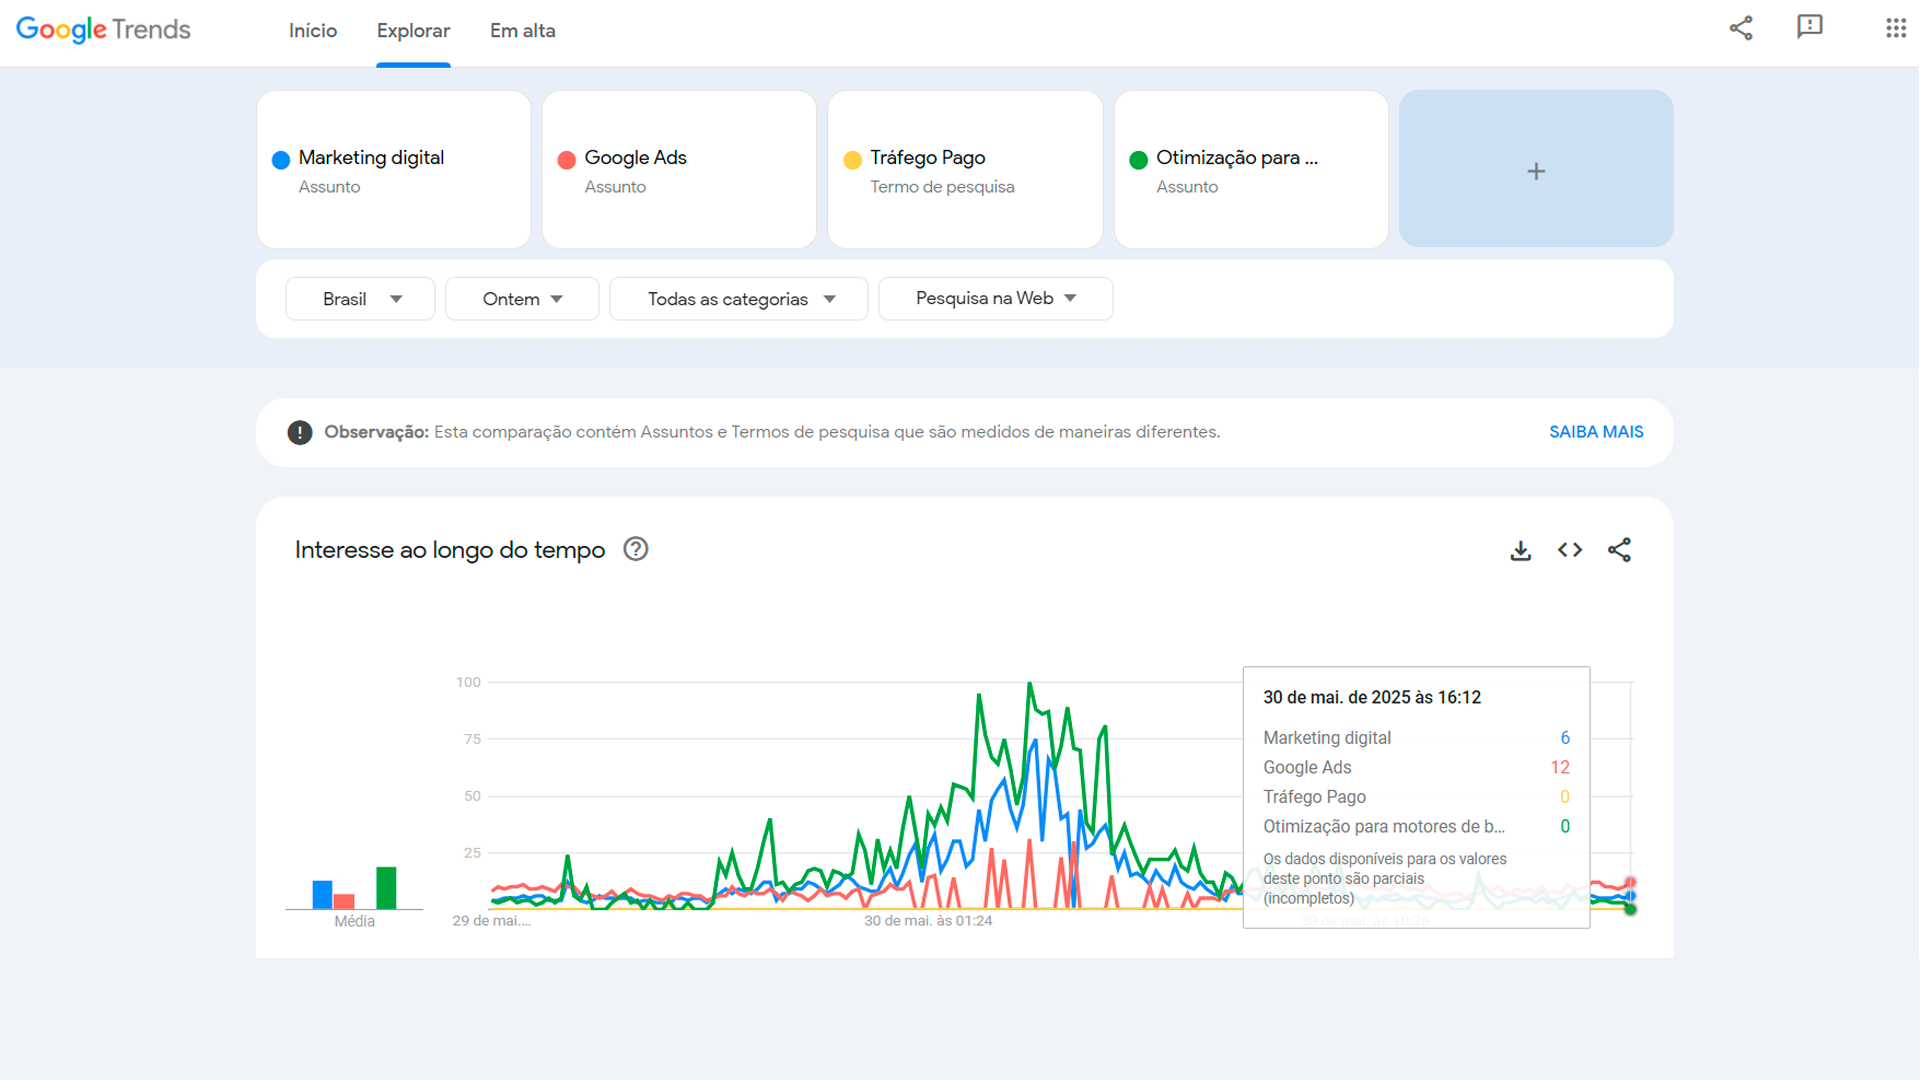Click the red Média bar
The image size is (1920, 1080).
pyautogui.click(x=344, y=901)
